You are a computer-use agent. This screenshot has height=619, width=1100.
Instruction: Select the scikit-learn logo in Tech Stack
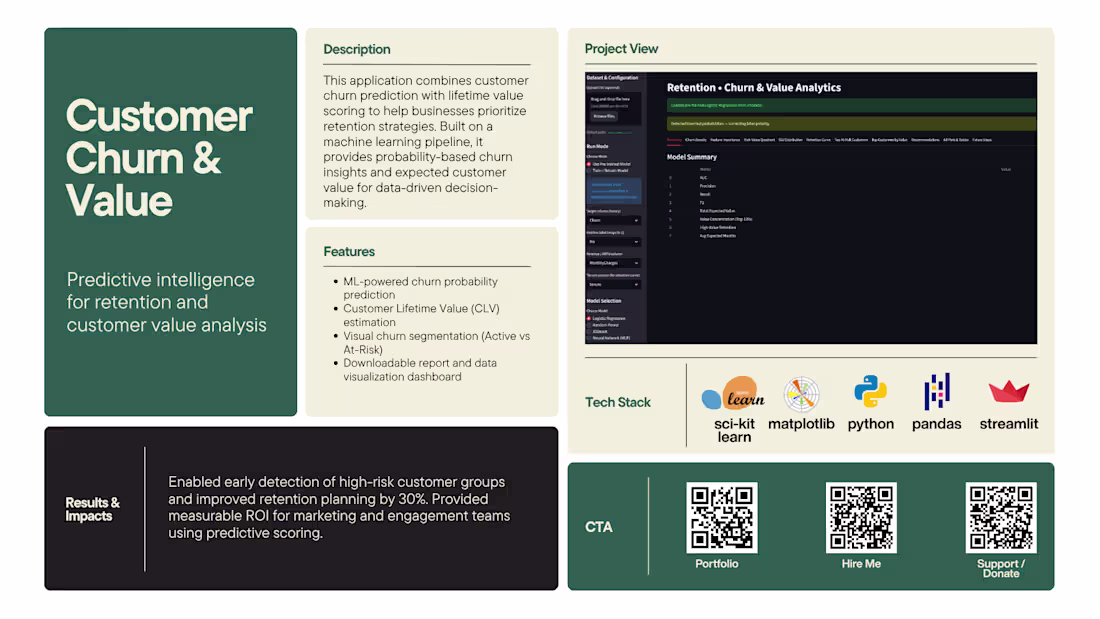click(732, 393)
